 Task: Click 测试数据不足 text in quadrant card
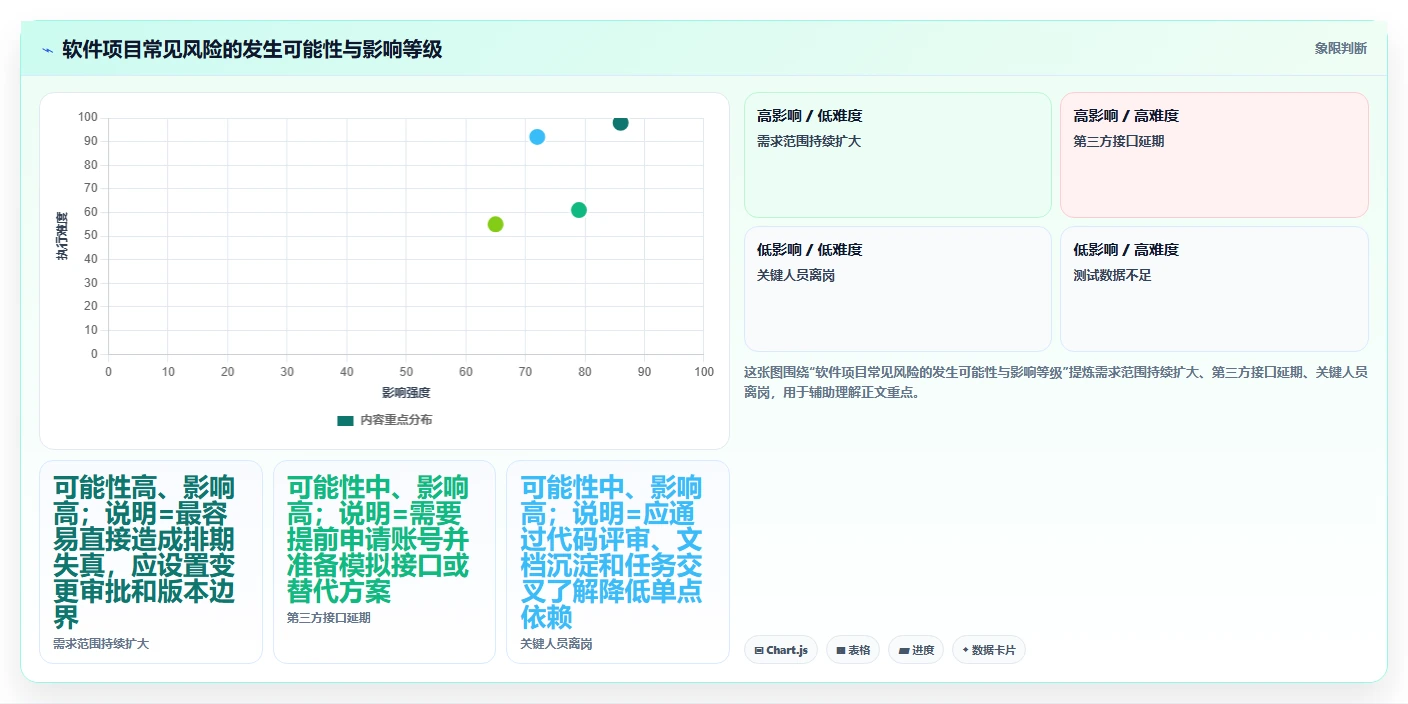coord(1113,275)
